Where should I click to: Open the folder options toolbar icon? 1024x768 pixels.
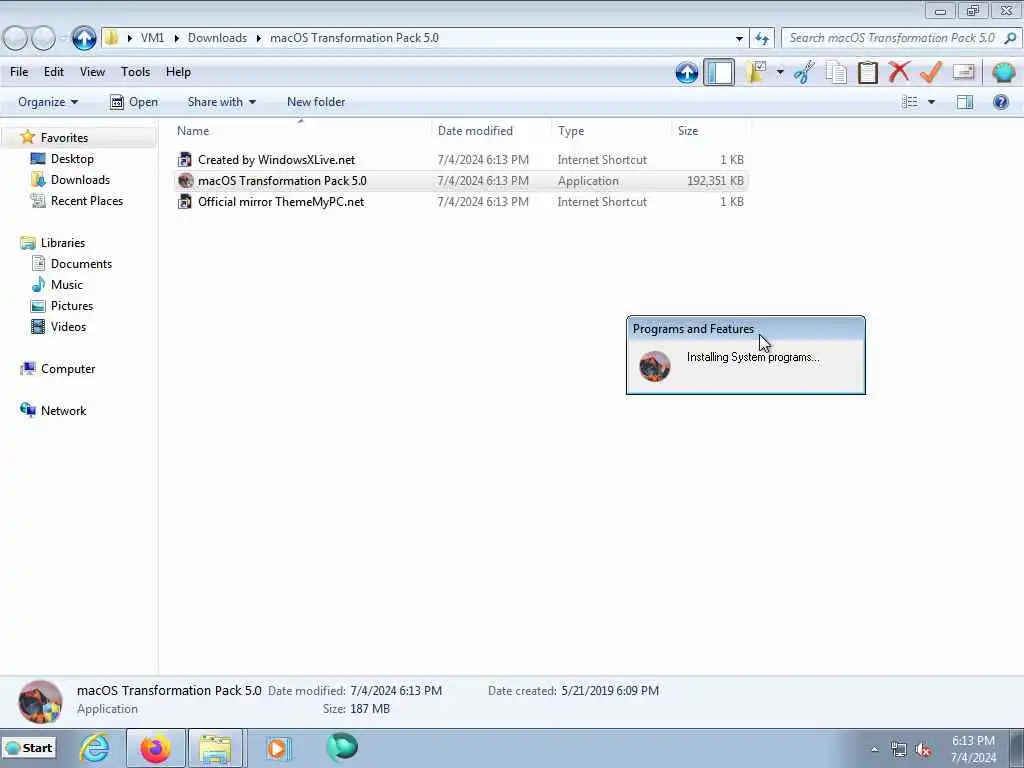click(x=757, y=72)
